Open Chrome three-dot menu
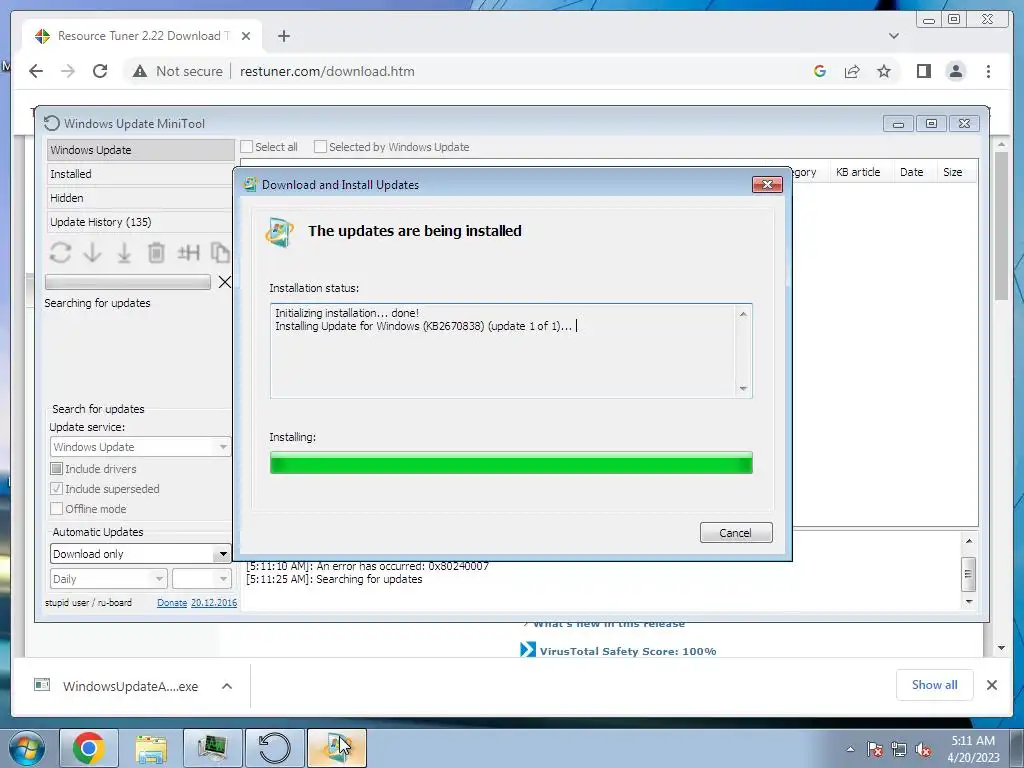This screenshot has width=1024, height=768. coord(988,71)
